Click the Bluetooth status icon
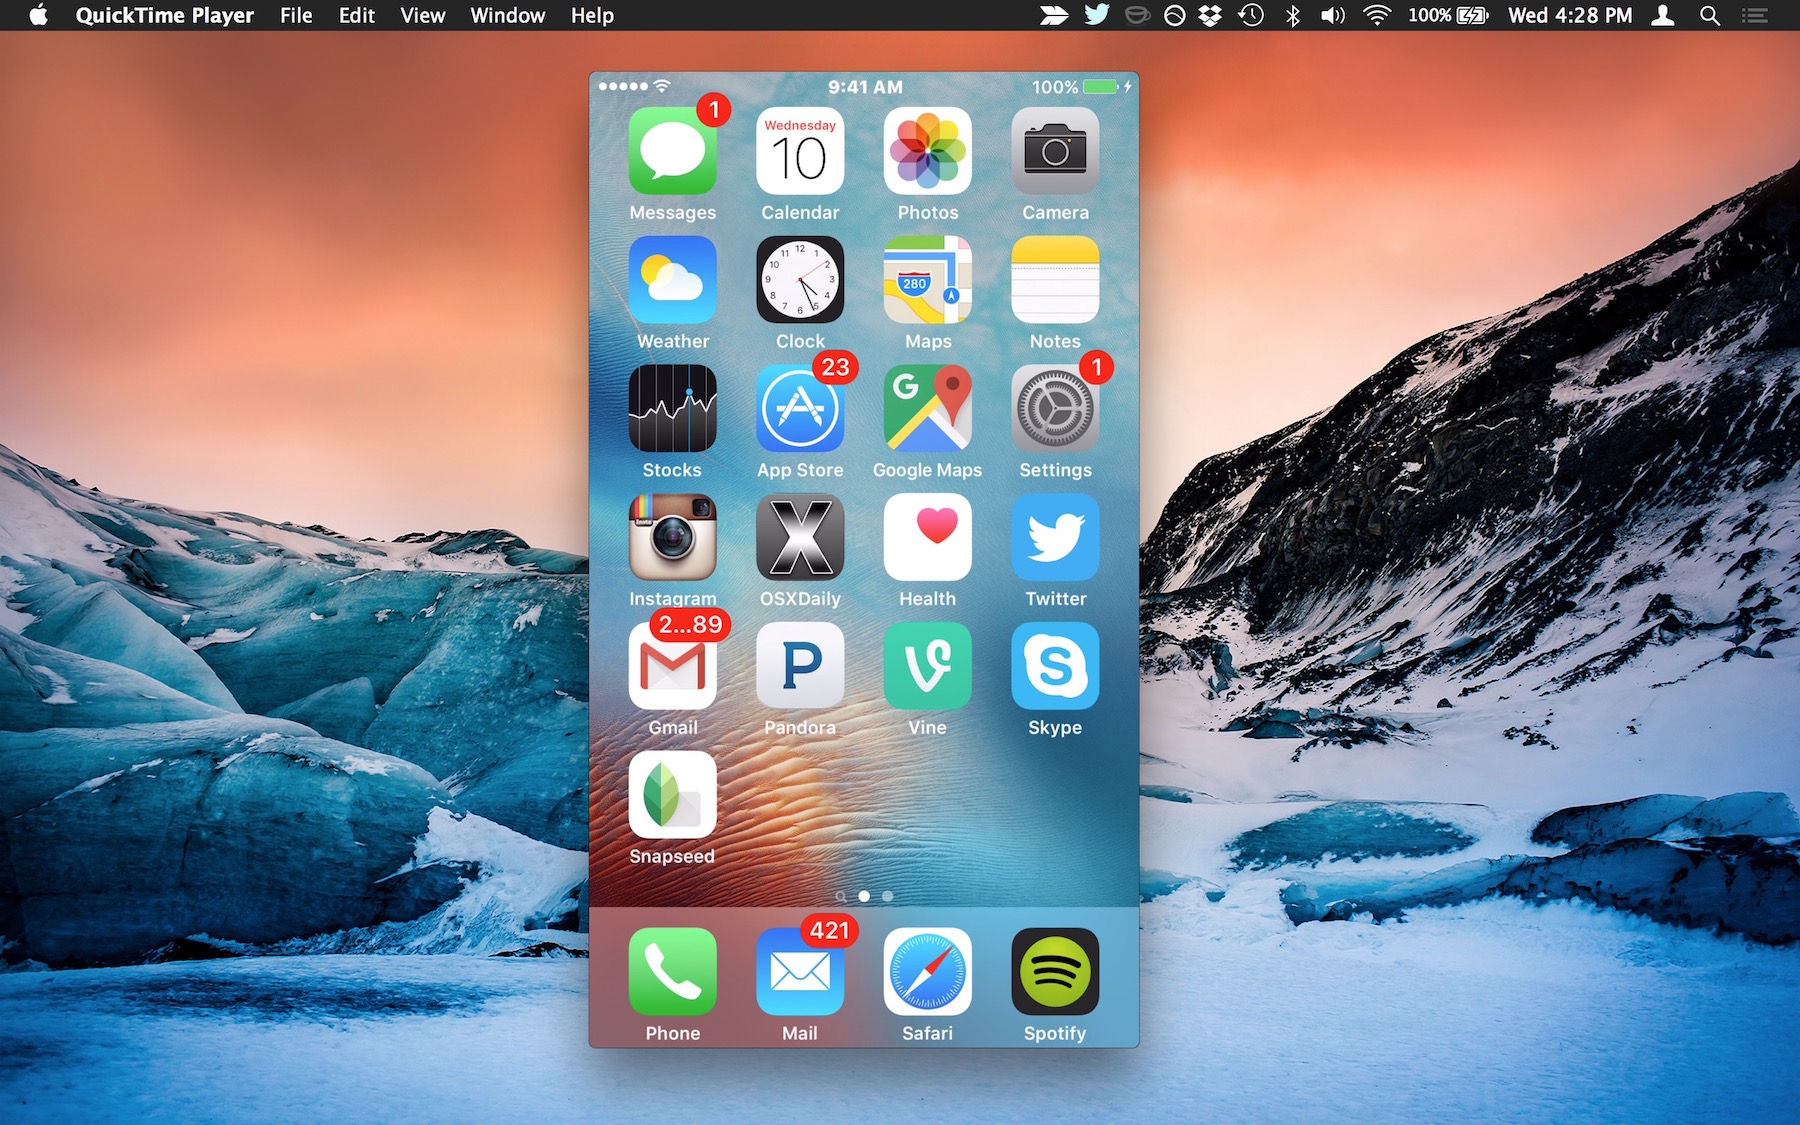Image resolution: width=1800 pixels, height=1125 pixels. pyautogui.click(x=1293, y=15)
